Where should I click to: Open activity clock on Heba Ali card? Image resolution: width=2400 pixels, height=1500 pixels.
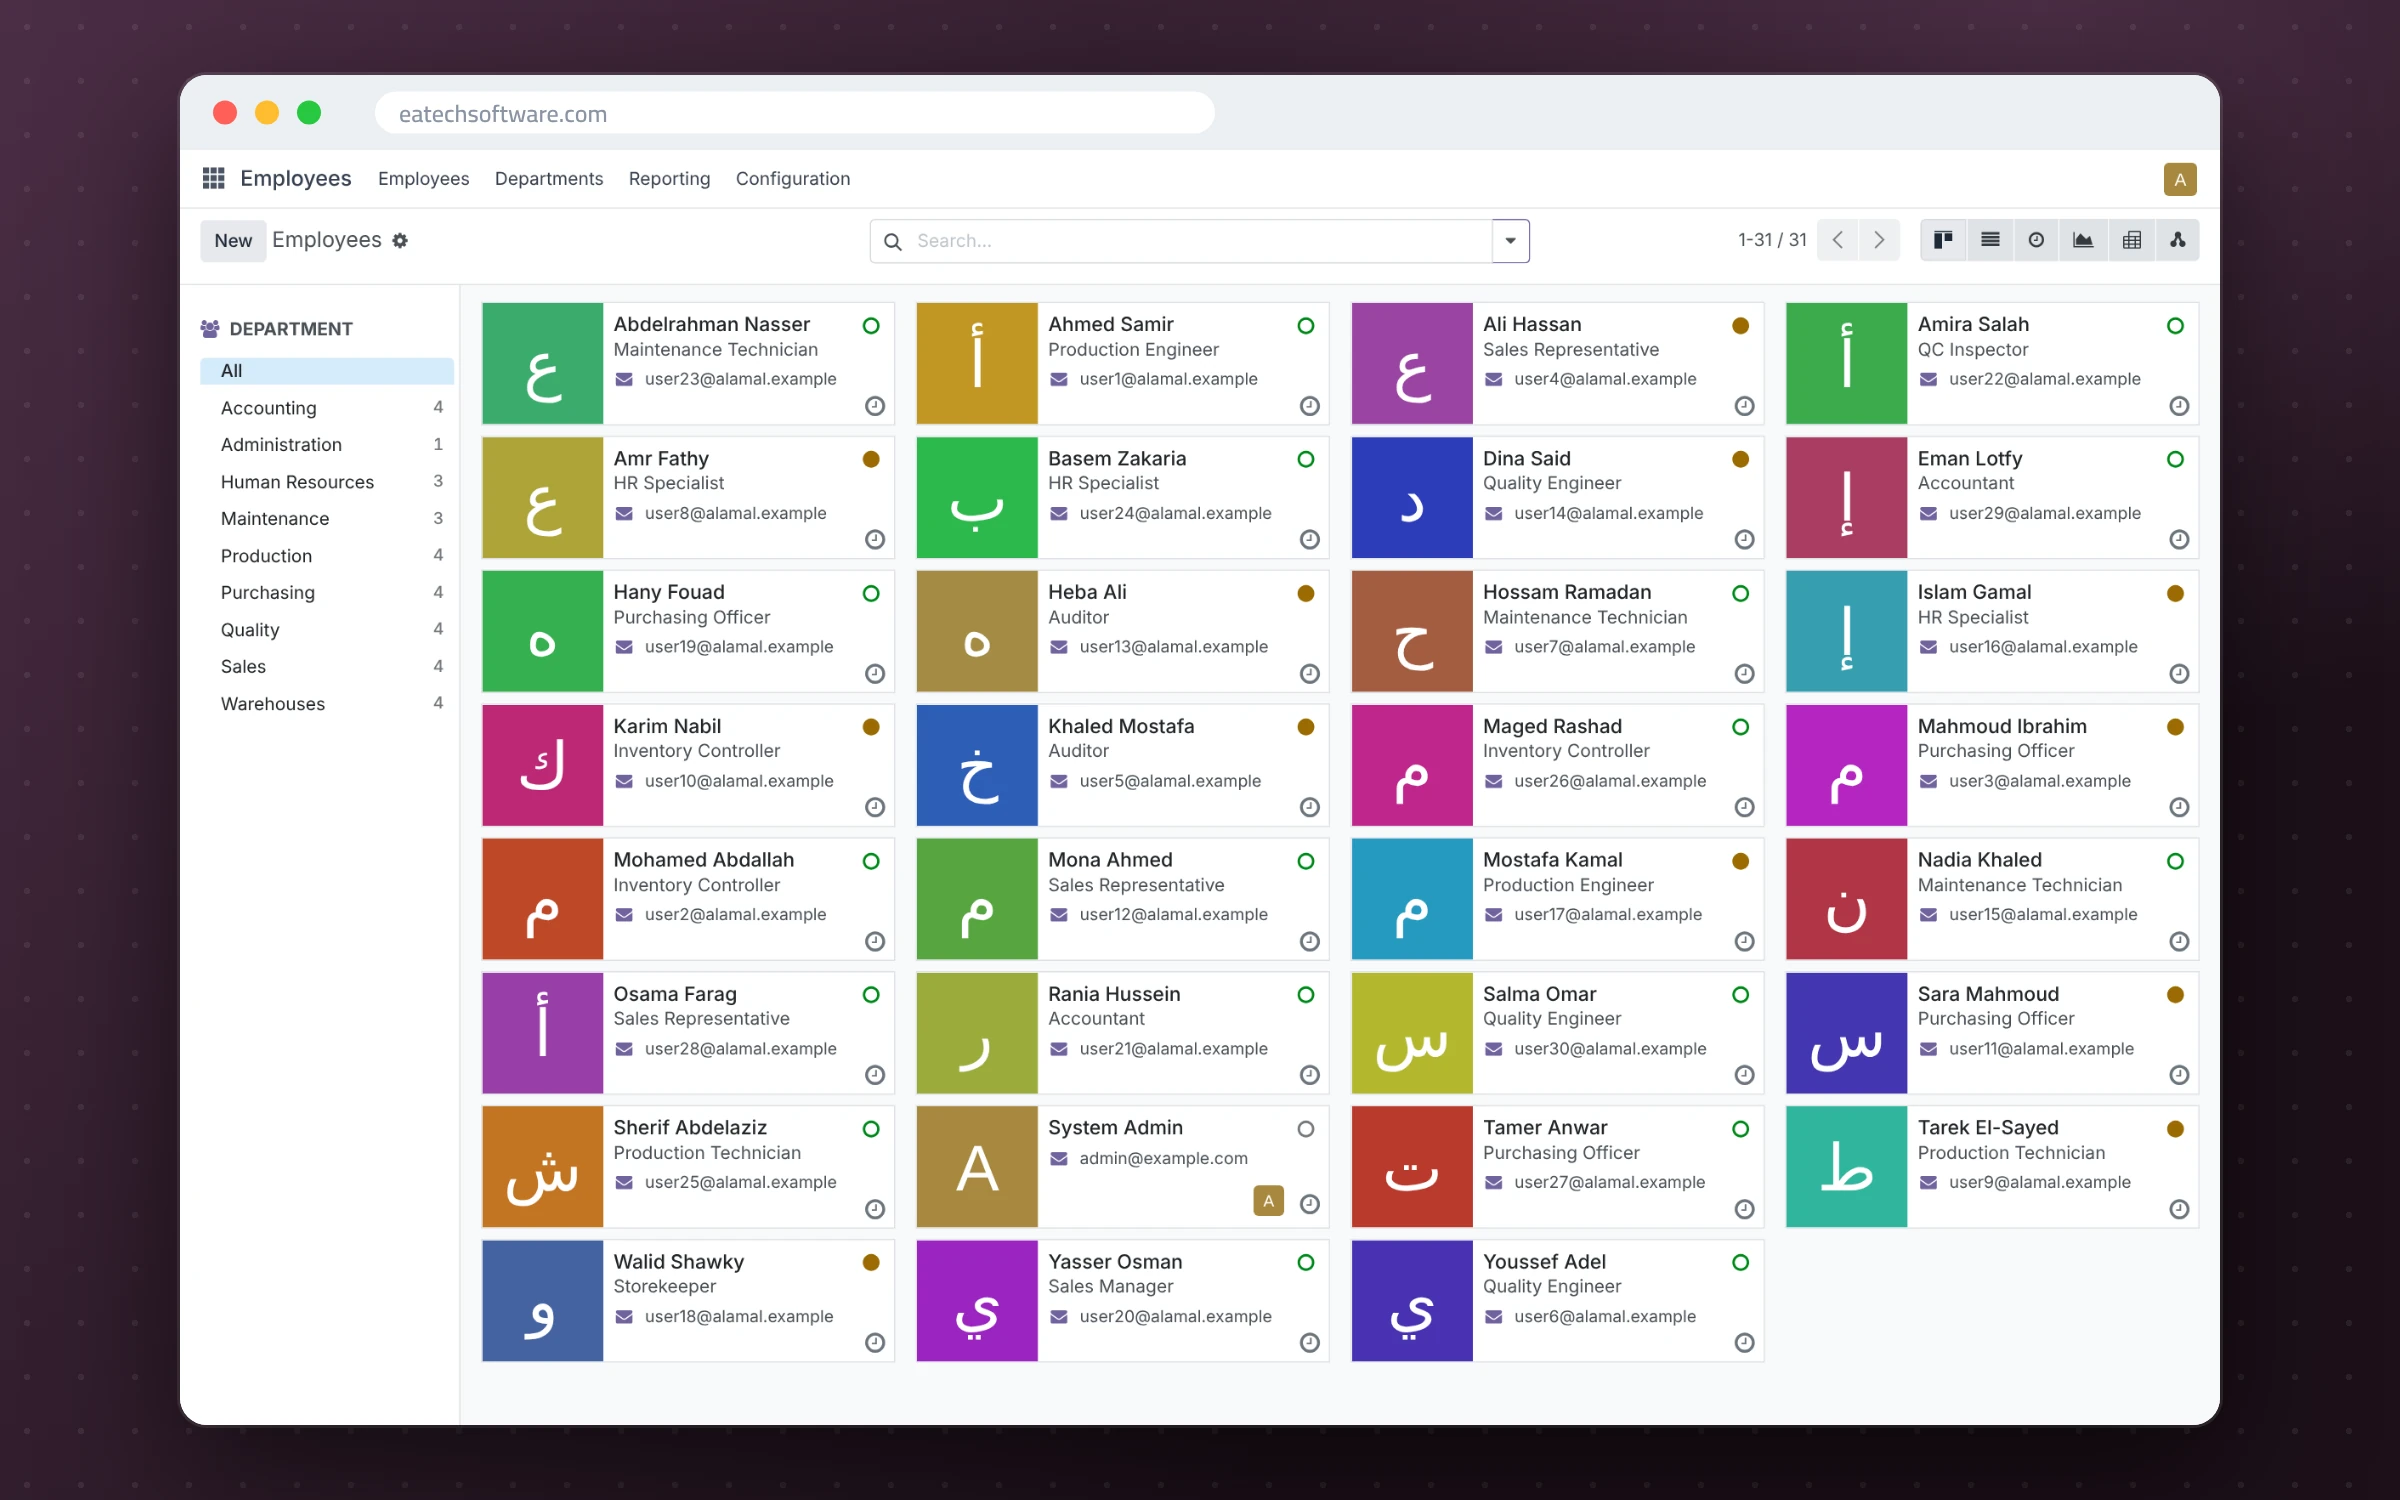(x=1310, y=674)
